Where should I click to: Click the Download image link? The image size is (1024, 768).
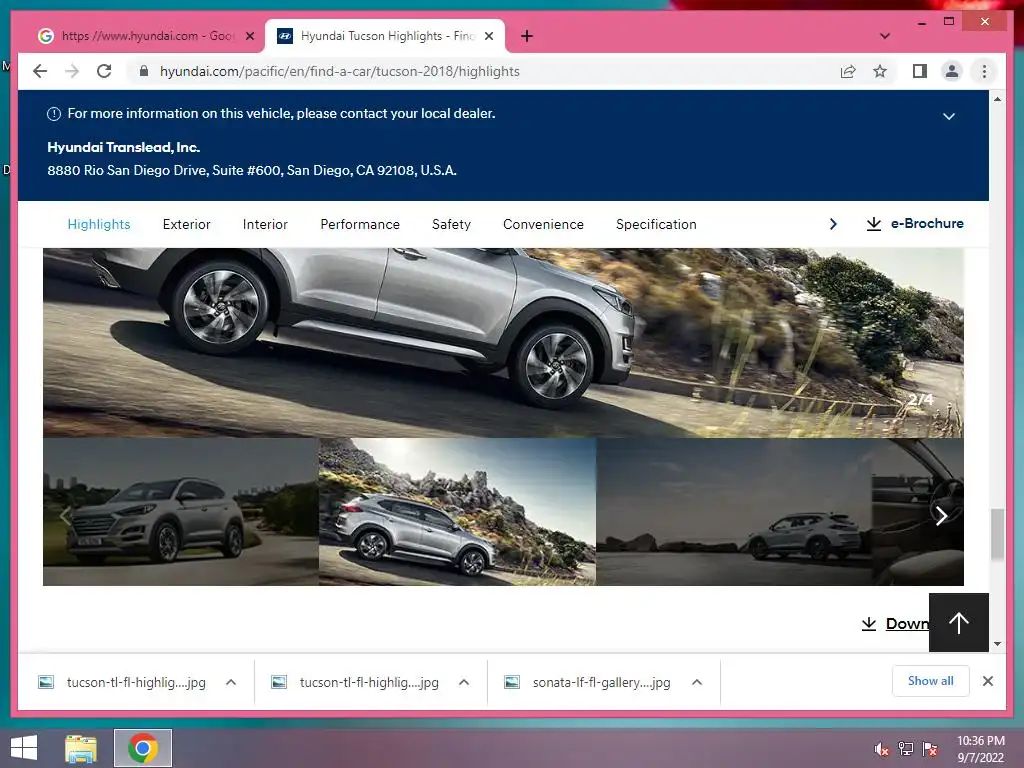coord(895,624)
